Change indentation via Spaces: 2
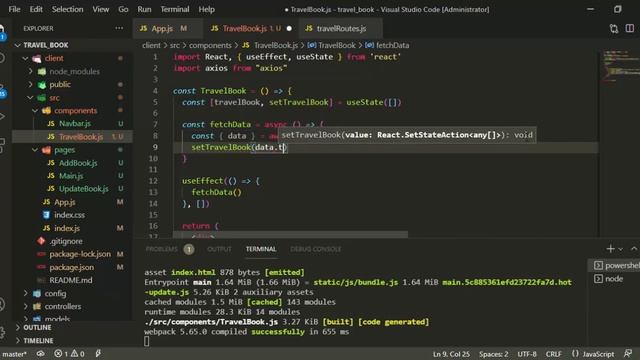Viewport: 640px width, 360px height. tap(493, 354)
